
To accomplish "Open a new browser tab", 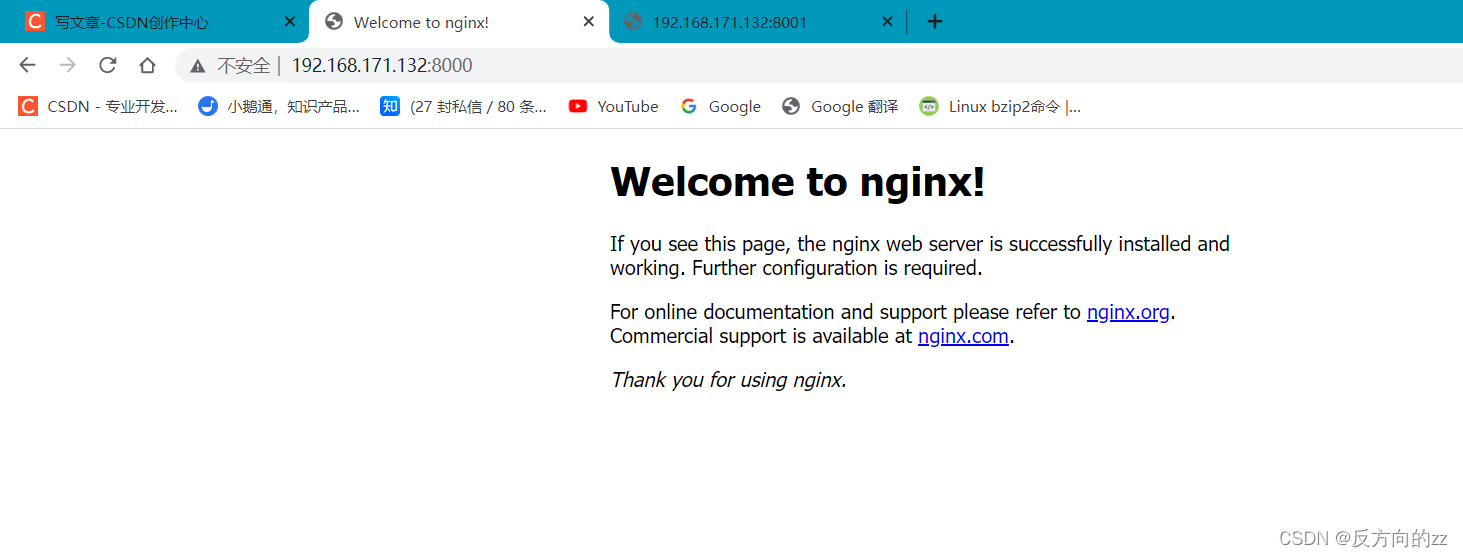I will [x=934, y=21].
